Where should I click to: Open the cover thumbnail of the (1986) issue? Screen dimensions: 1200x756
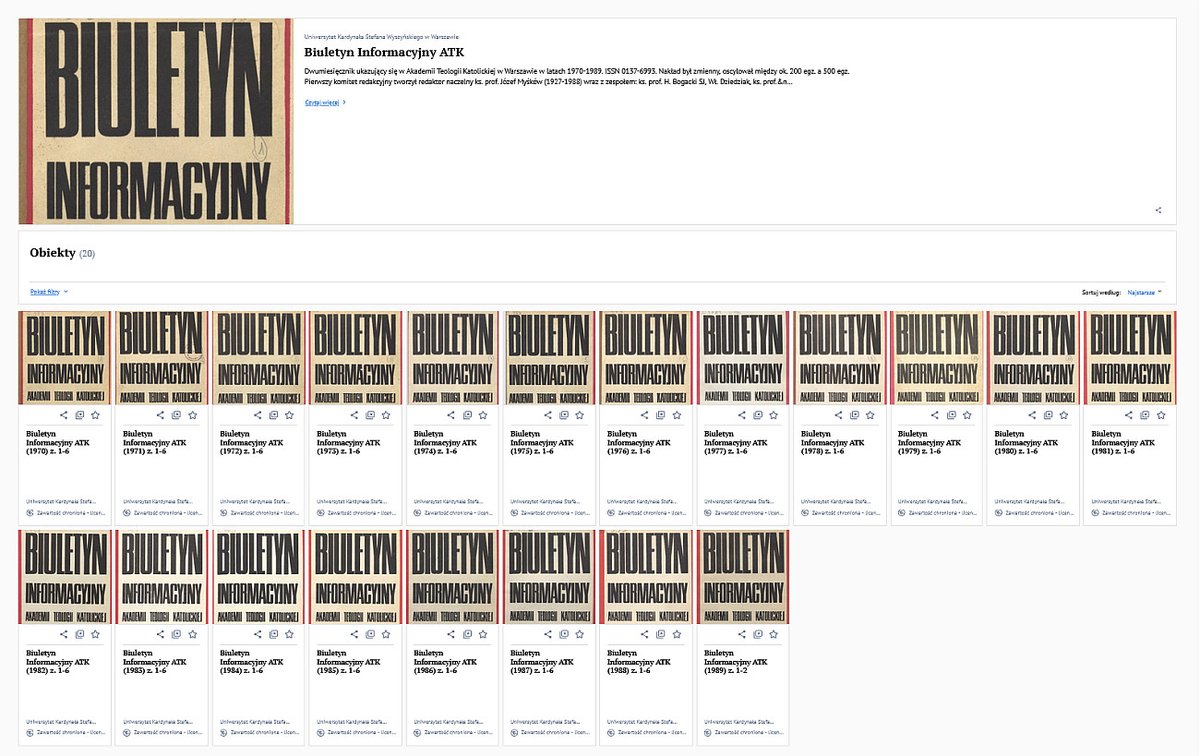[x=452, y=578]
